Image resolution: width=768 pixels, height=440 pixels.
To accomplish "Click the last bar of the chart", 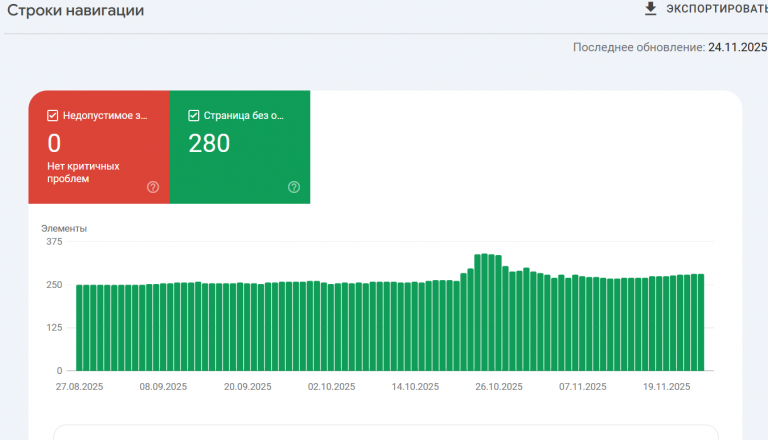I will click(x=701, y=322).
